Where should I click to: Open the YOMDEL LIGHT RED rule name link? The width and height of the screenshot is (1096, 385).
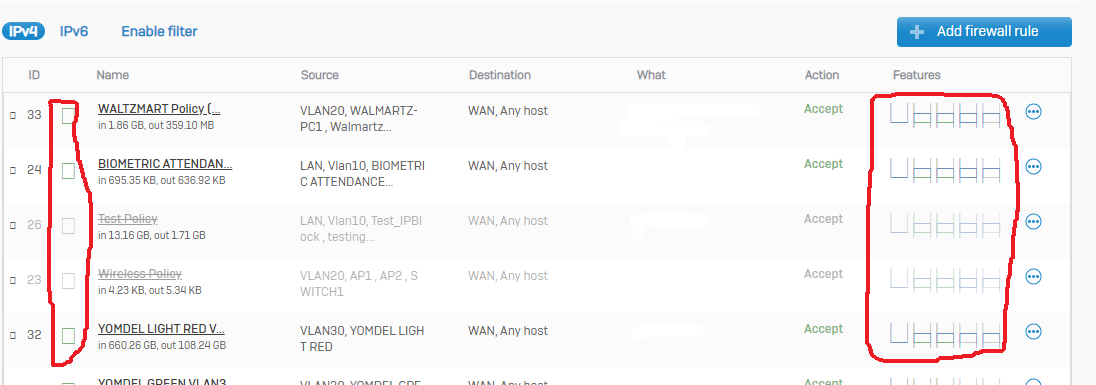click(x=161, y=329)
